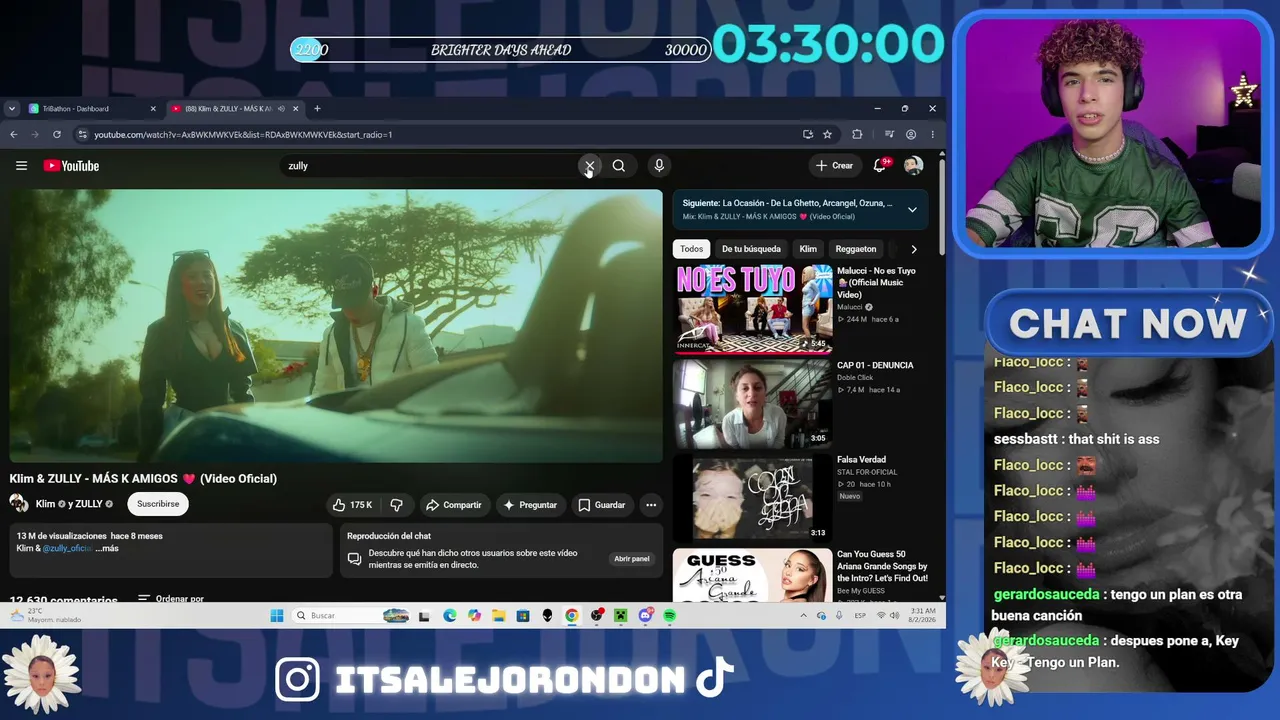The image size is (1280, 720).
Task: Click the Brighter Days Ahead goal progress bar
Action: point(500,50)
